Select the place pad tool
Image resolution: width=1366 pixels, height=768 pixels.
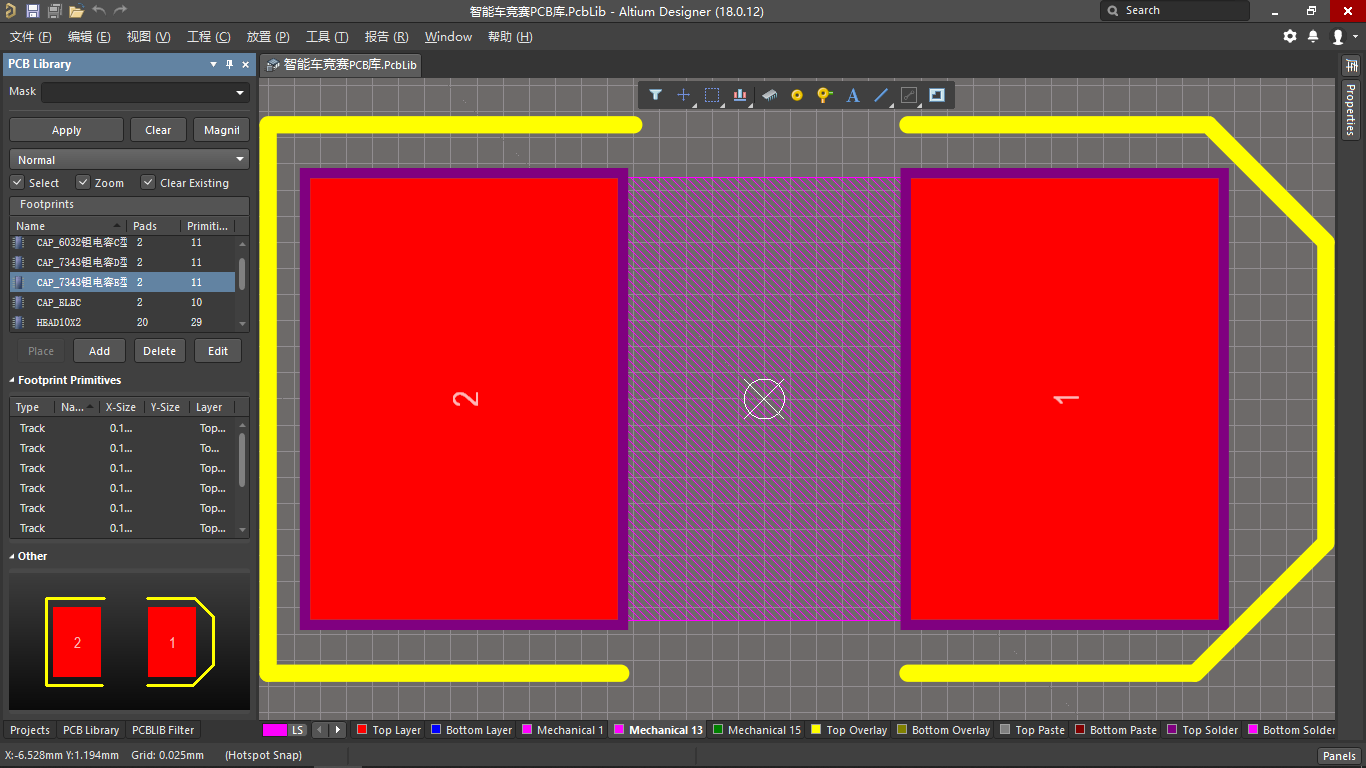(797, 95)
